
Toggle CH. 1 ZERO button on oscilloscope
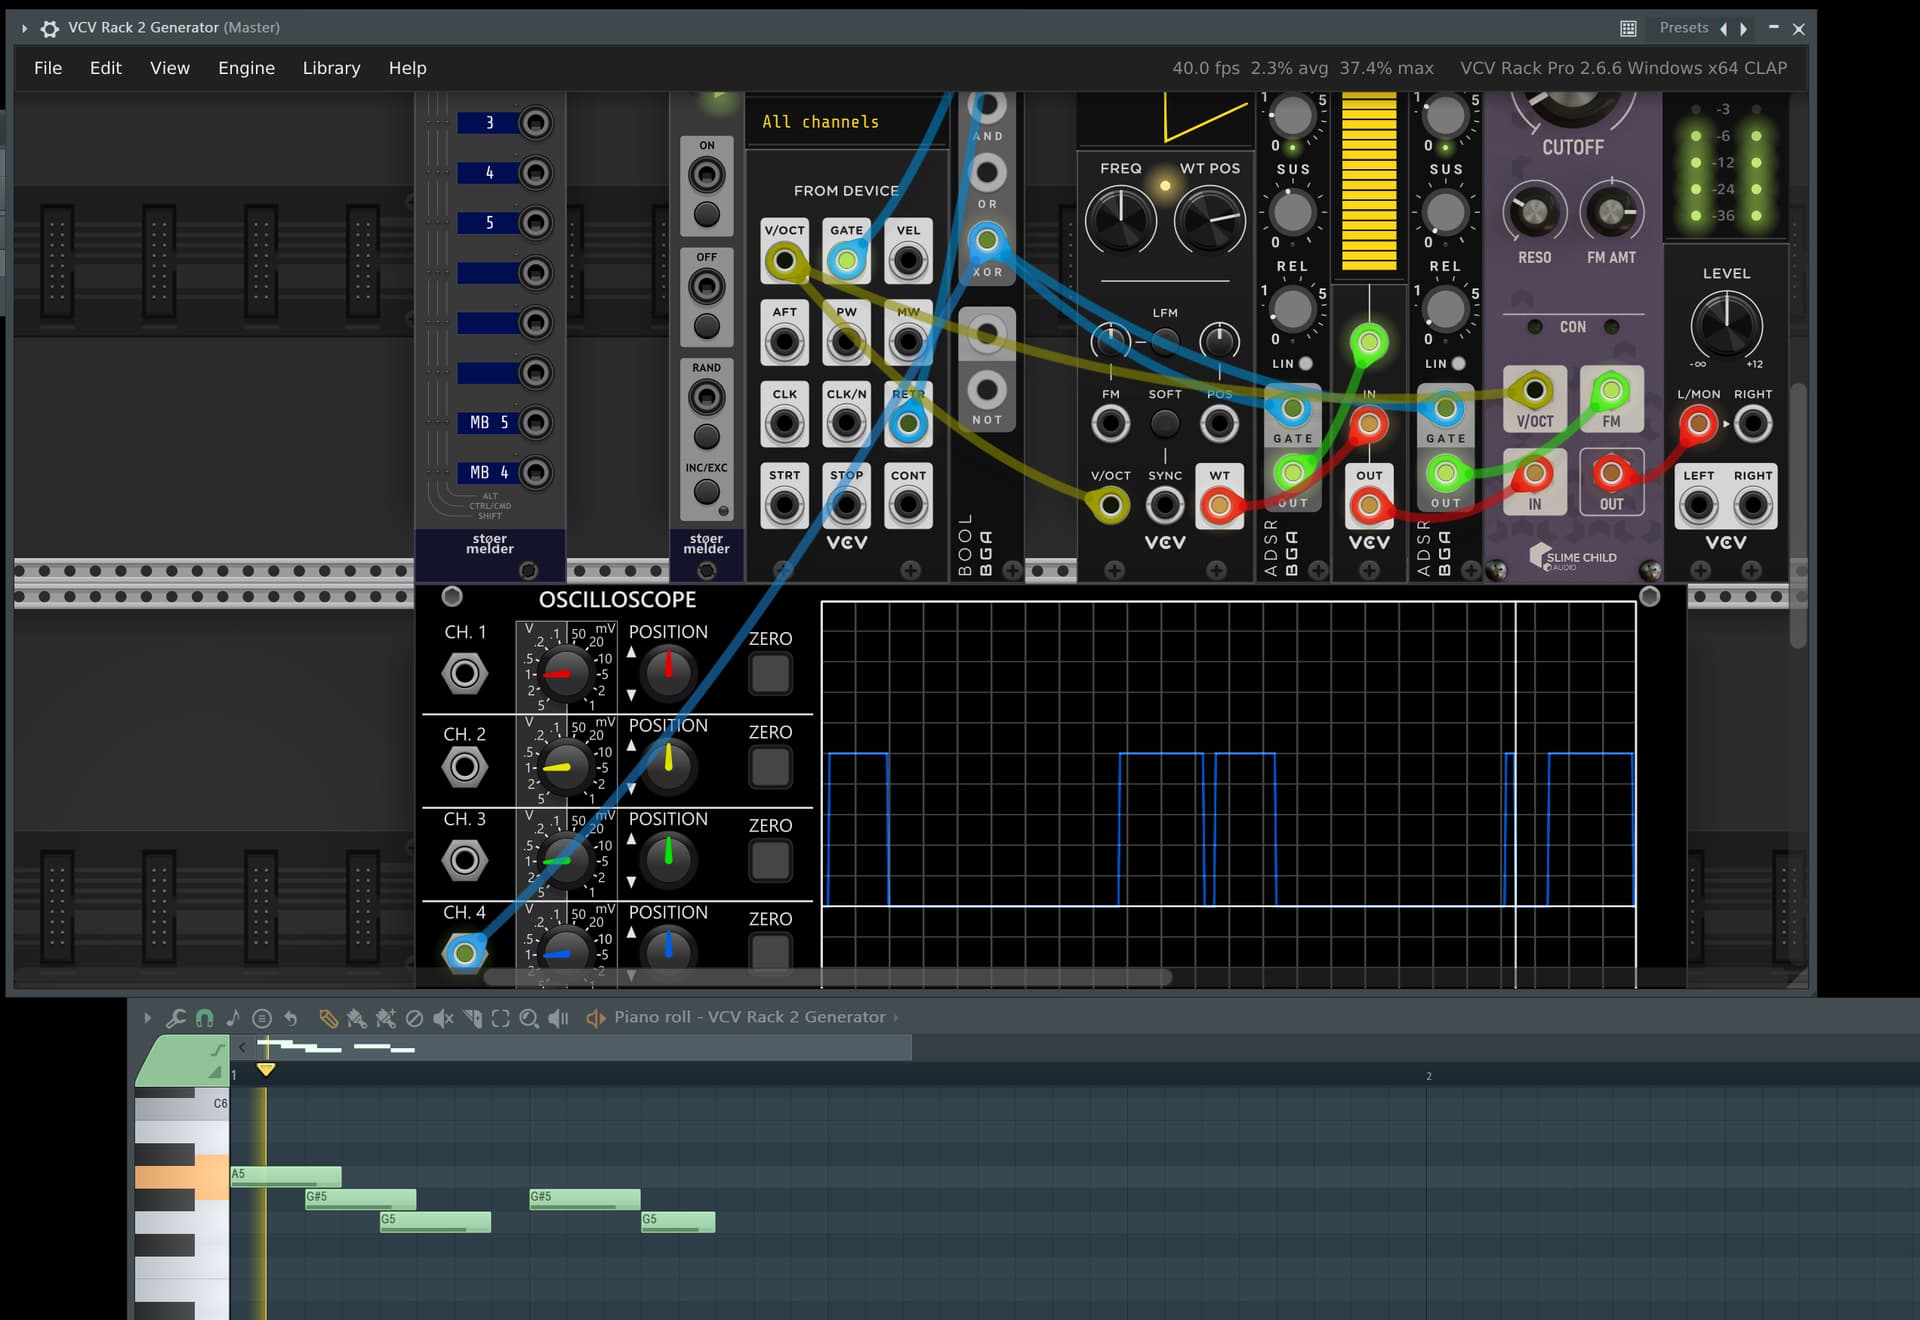(x=770, y=673)
